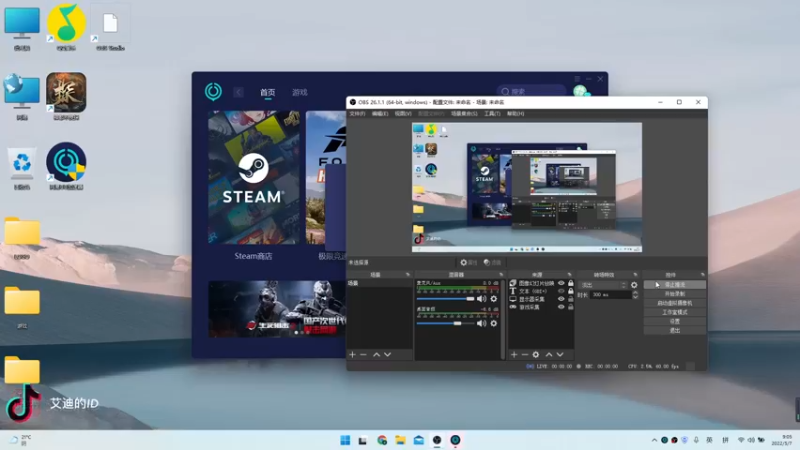
Task: Remove selected scene with minus icon
Action: pyautogui.click(x=363, y=354)
